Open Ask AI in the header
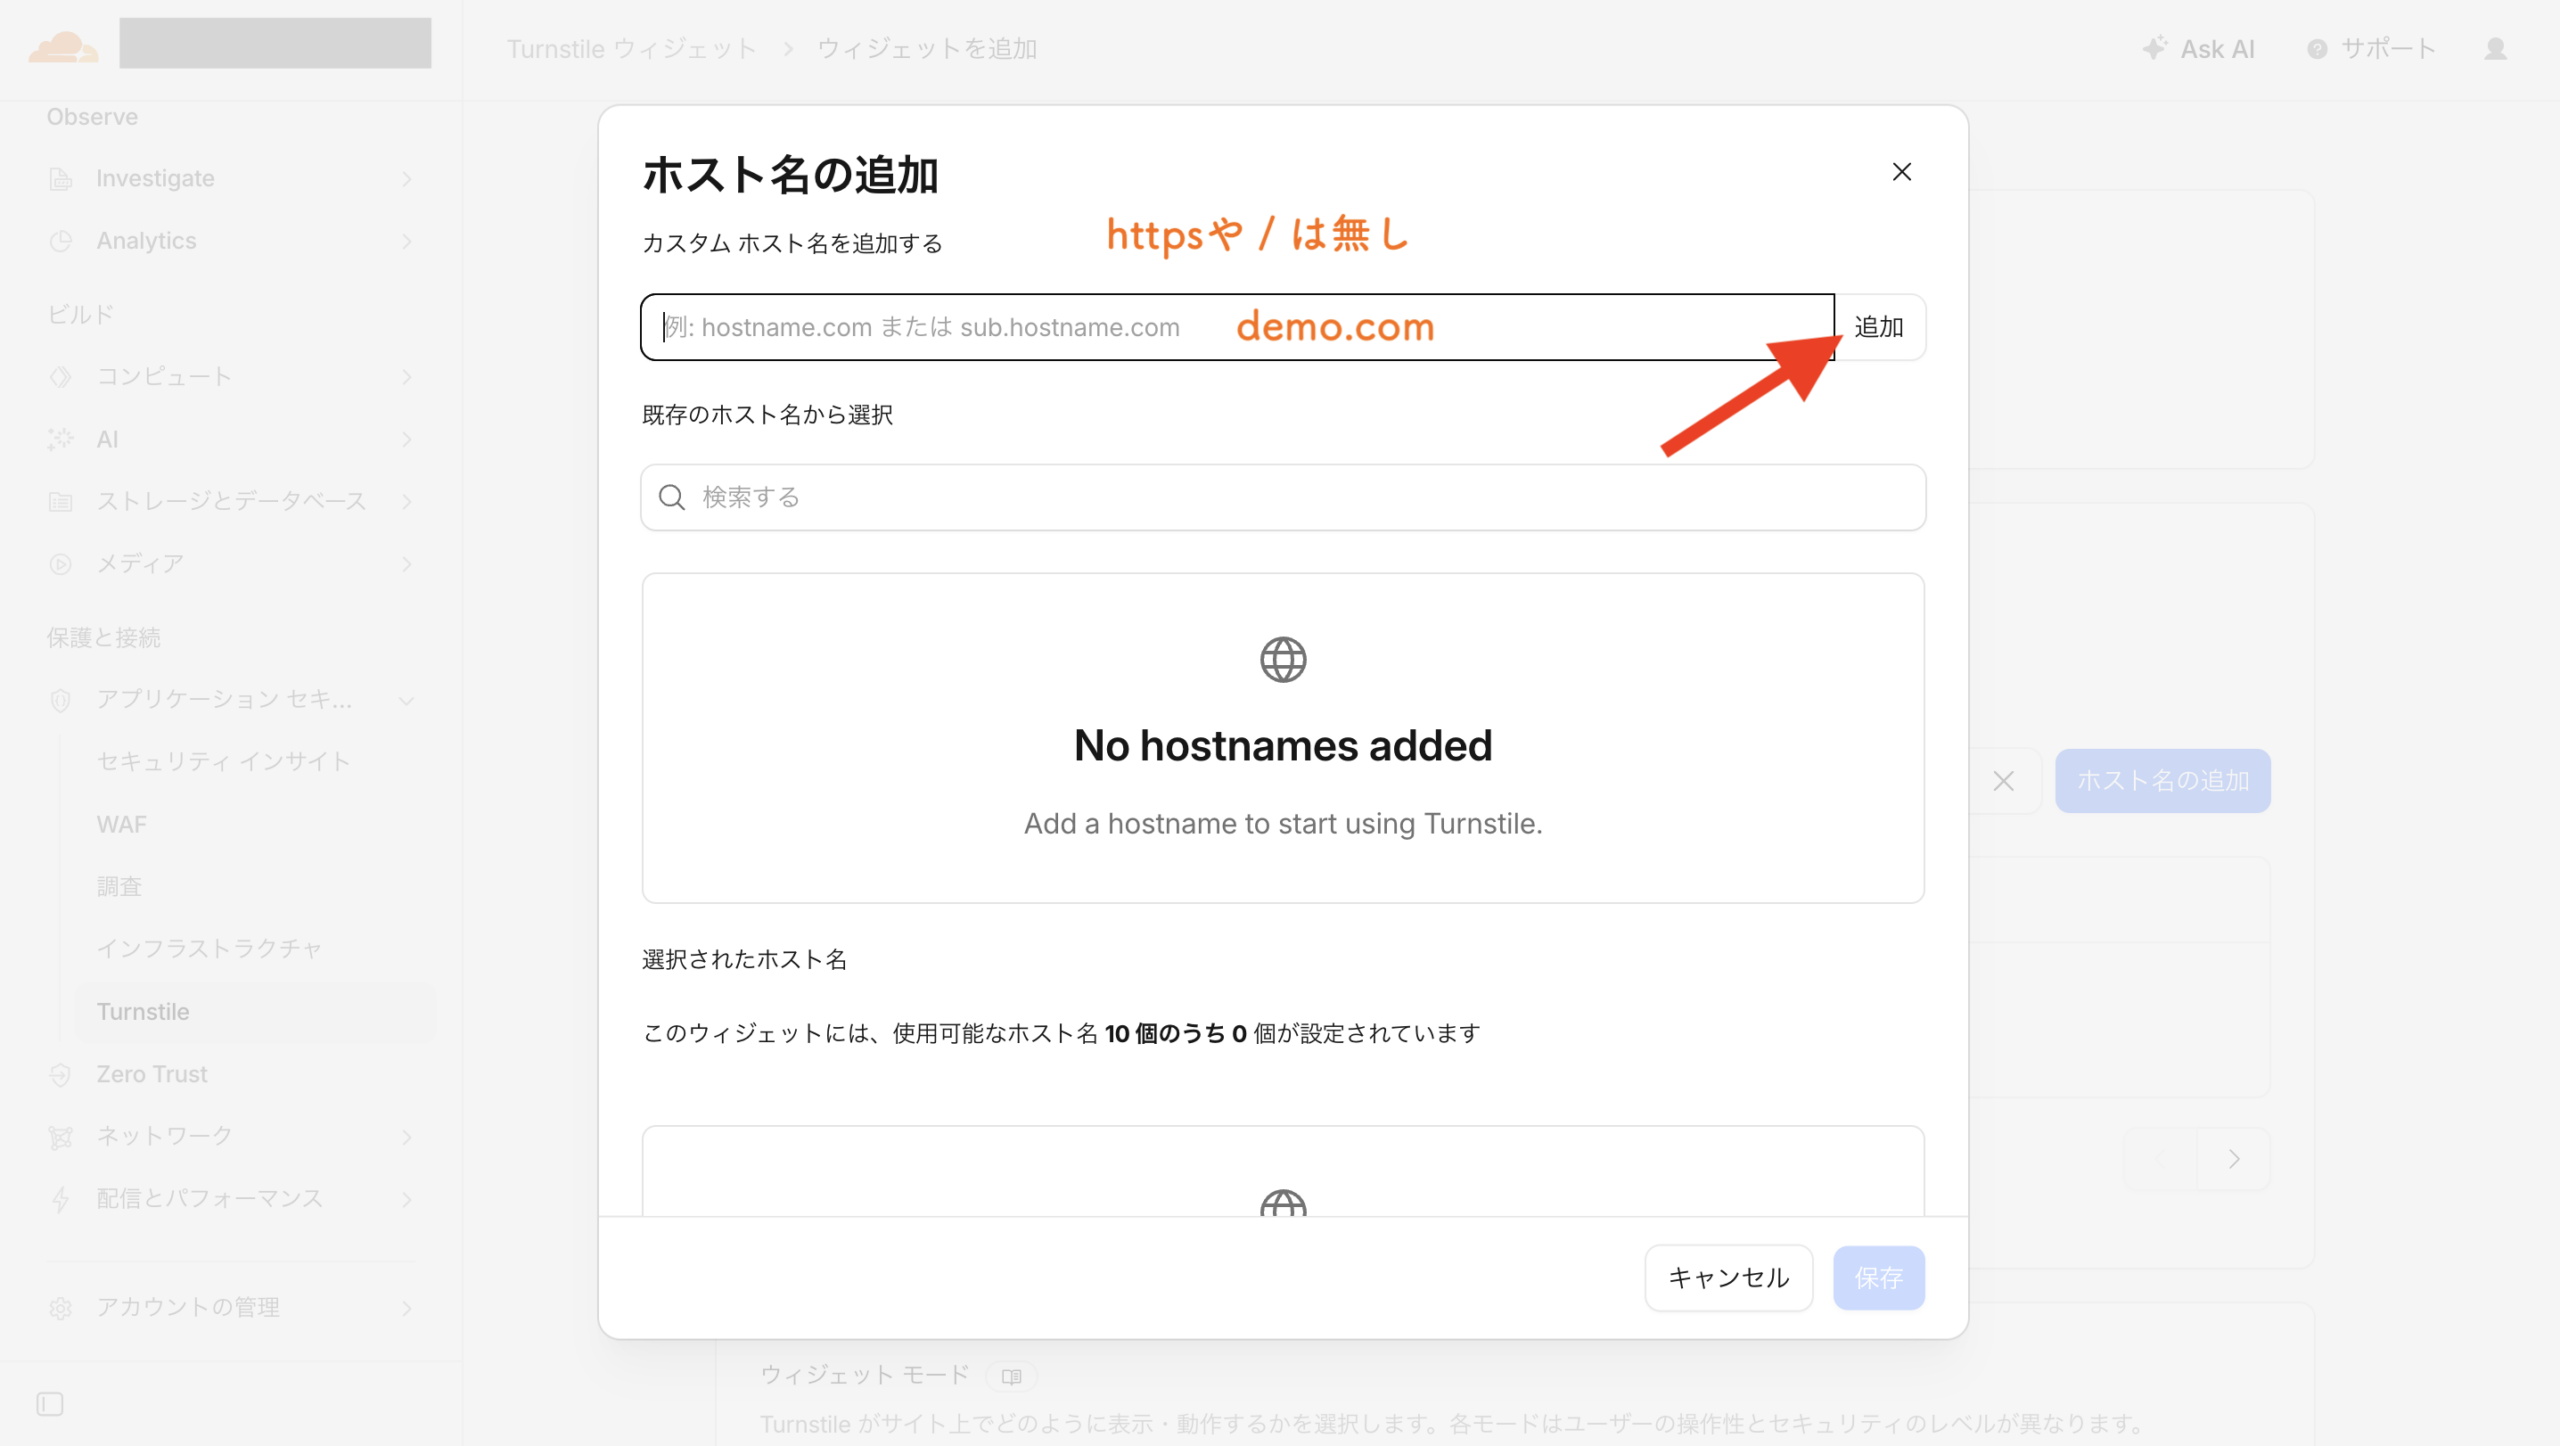This screenshot has height=1446, width=2560. [2199, 49]
